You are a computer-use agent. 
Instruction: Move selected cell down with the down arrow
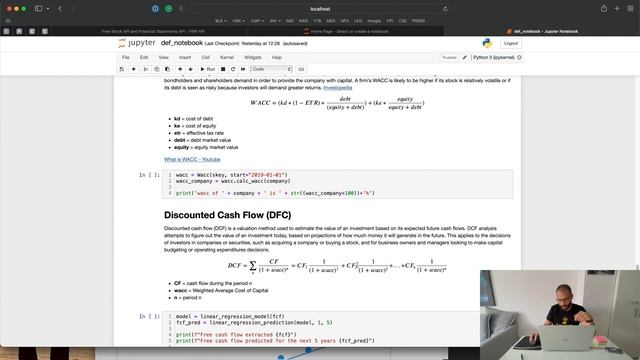[190, 69]
